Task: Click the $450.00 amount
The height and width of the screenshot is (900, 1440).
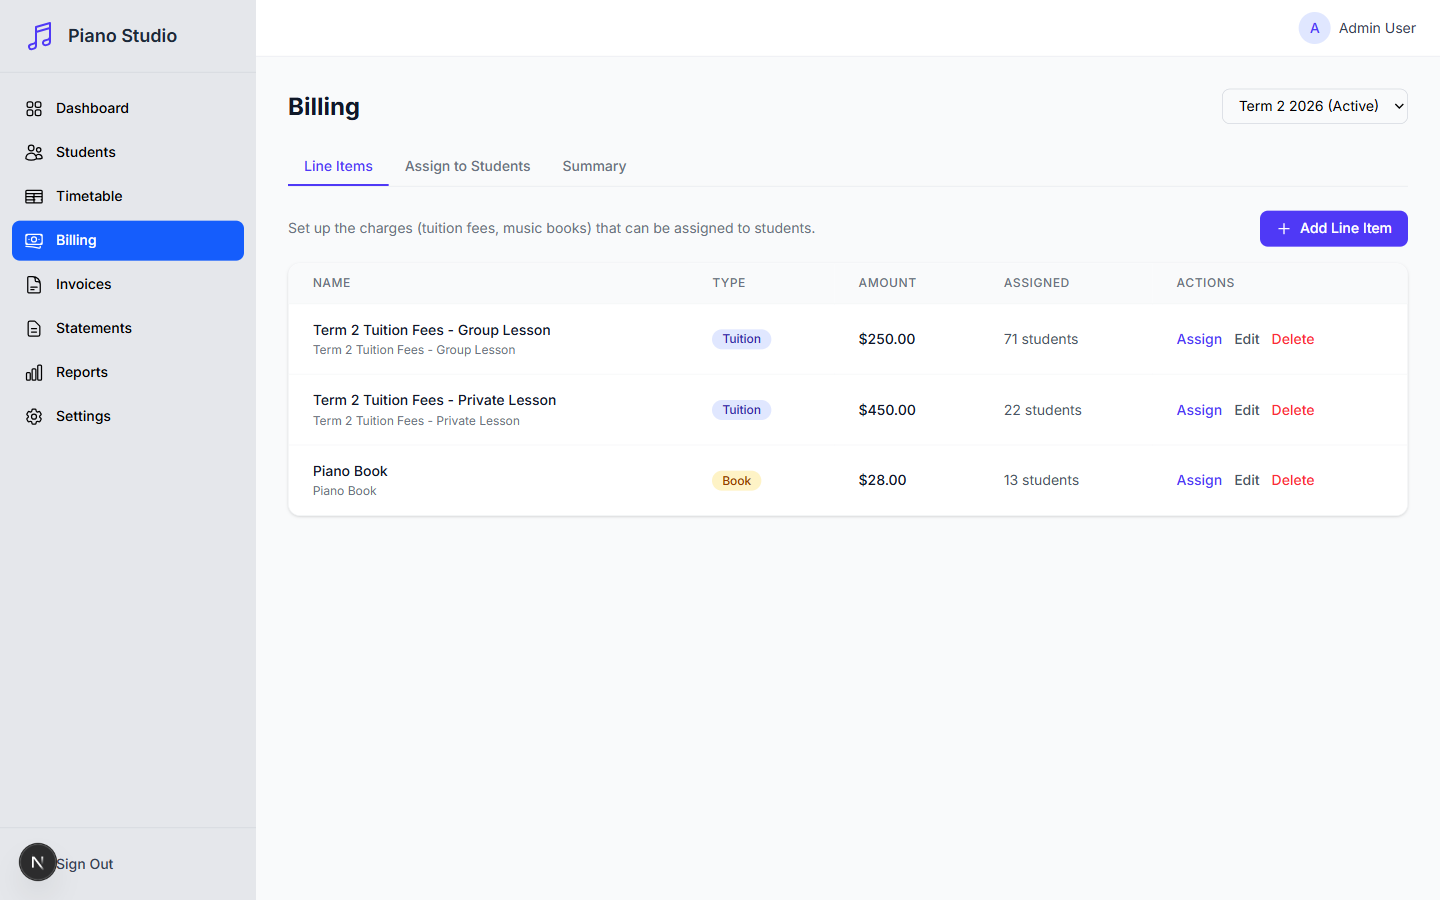Action: (886, 410)
